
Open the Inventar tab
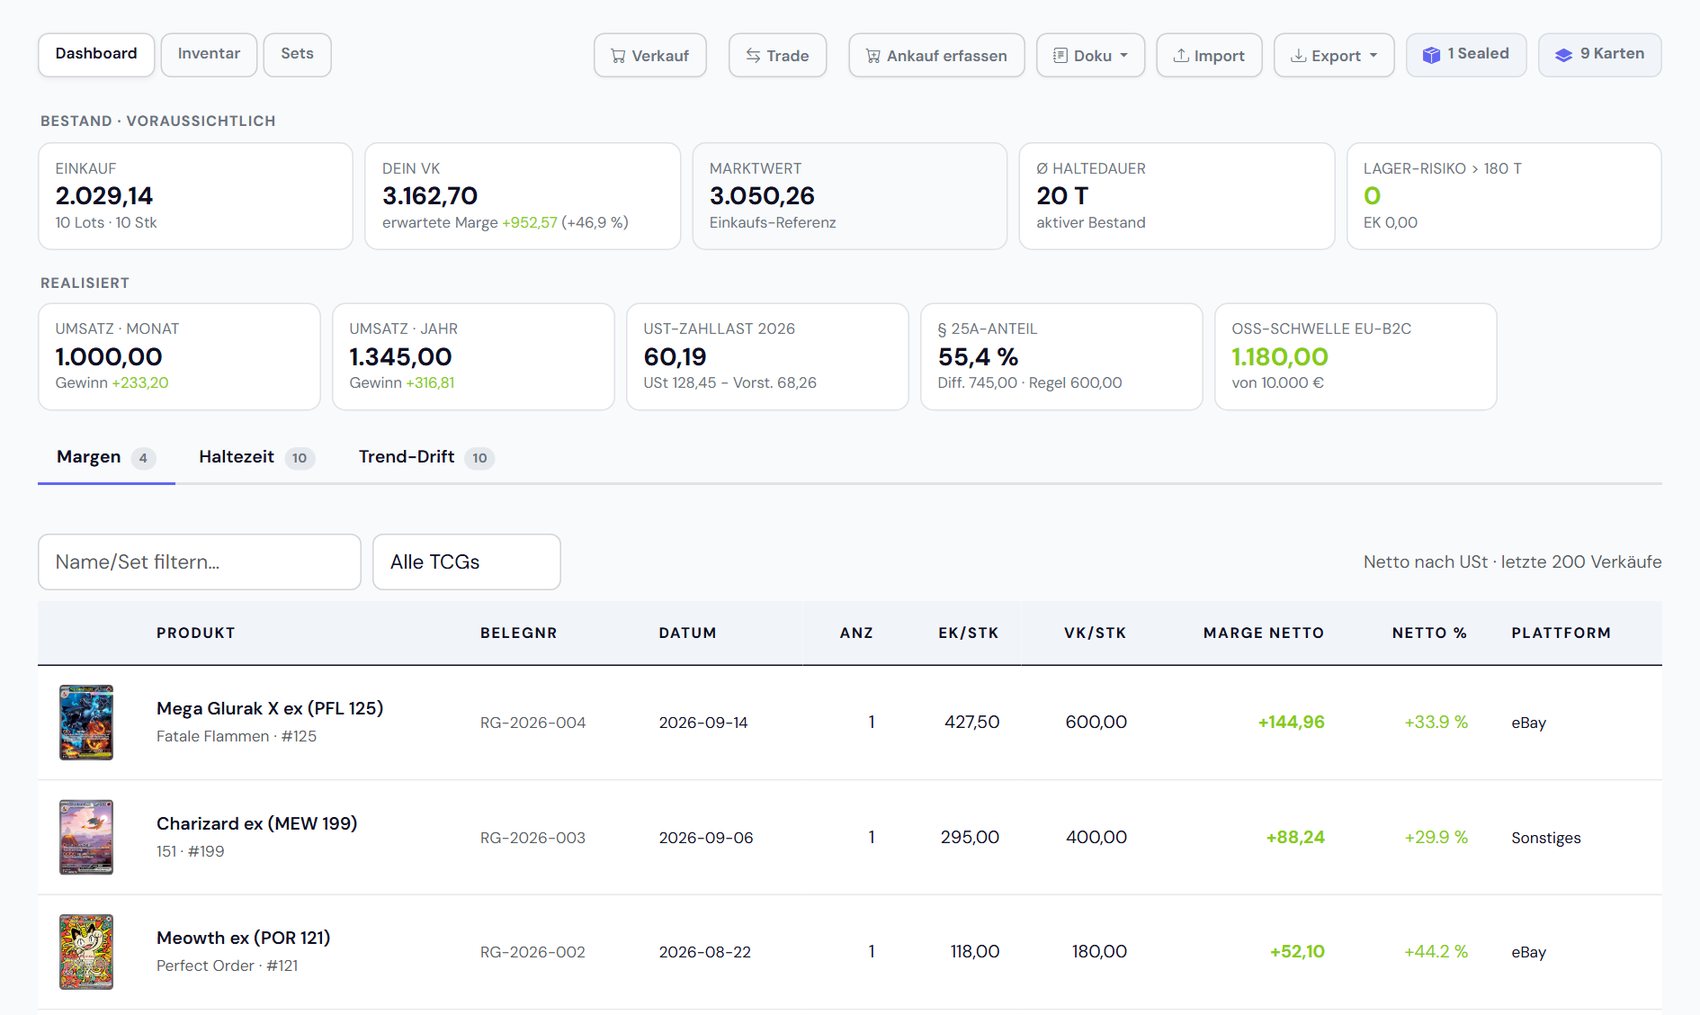click(209, 54)
